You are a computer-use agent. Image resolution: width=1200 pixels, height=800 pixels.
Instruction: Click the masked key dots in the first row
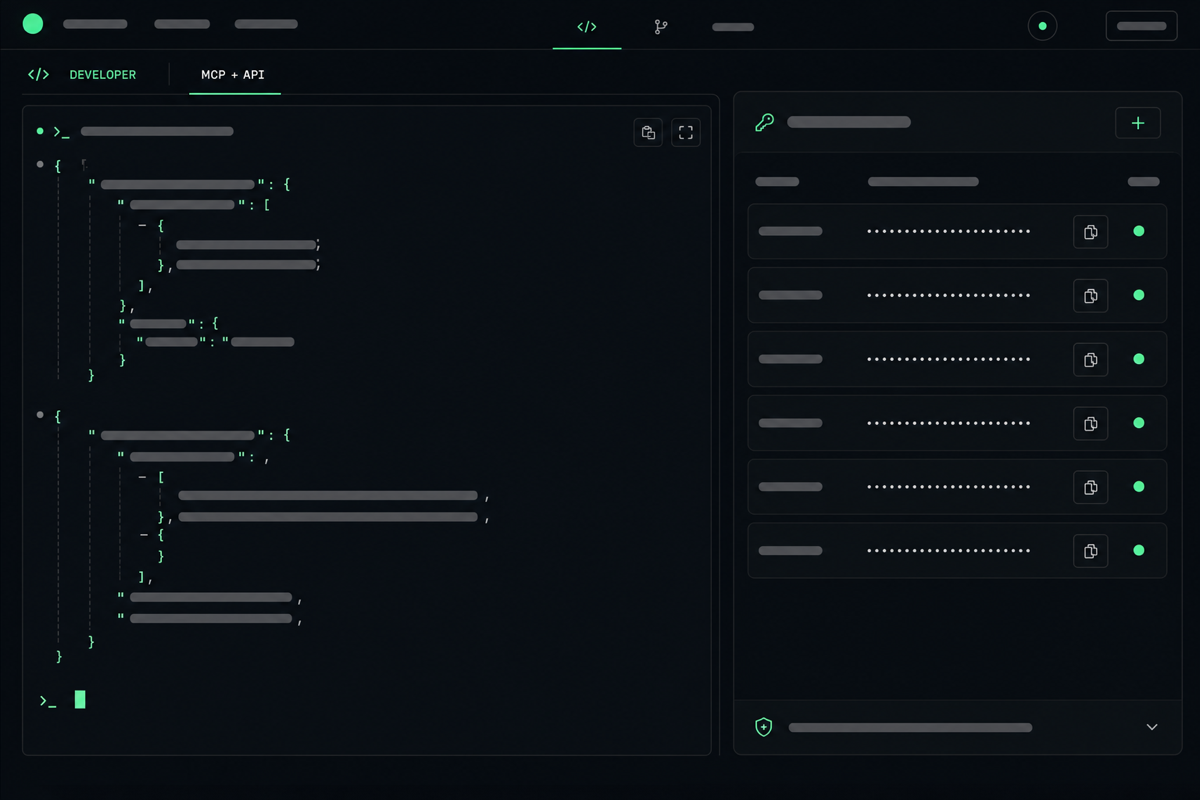click(949, 231)
